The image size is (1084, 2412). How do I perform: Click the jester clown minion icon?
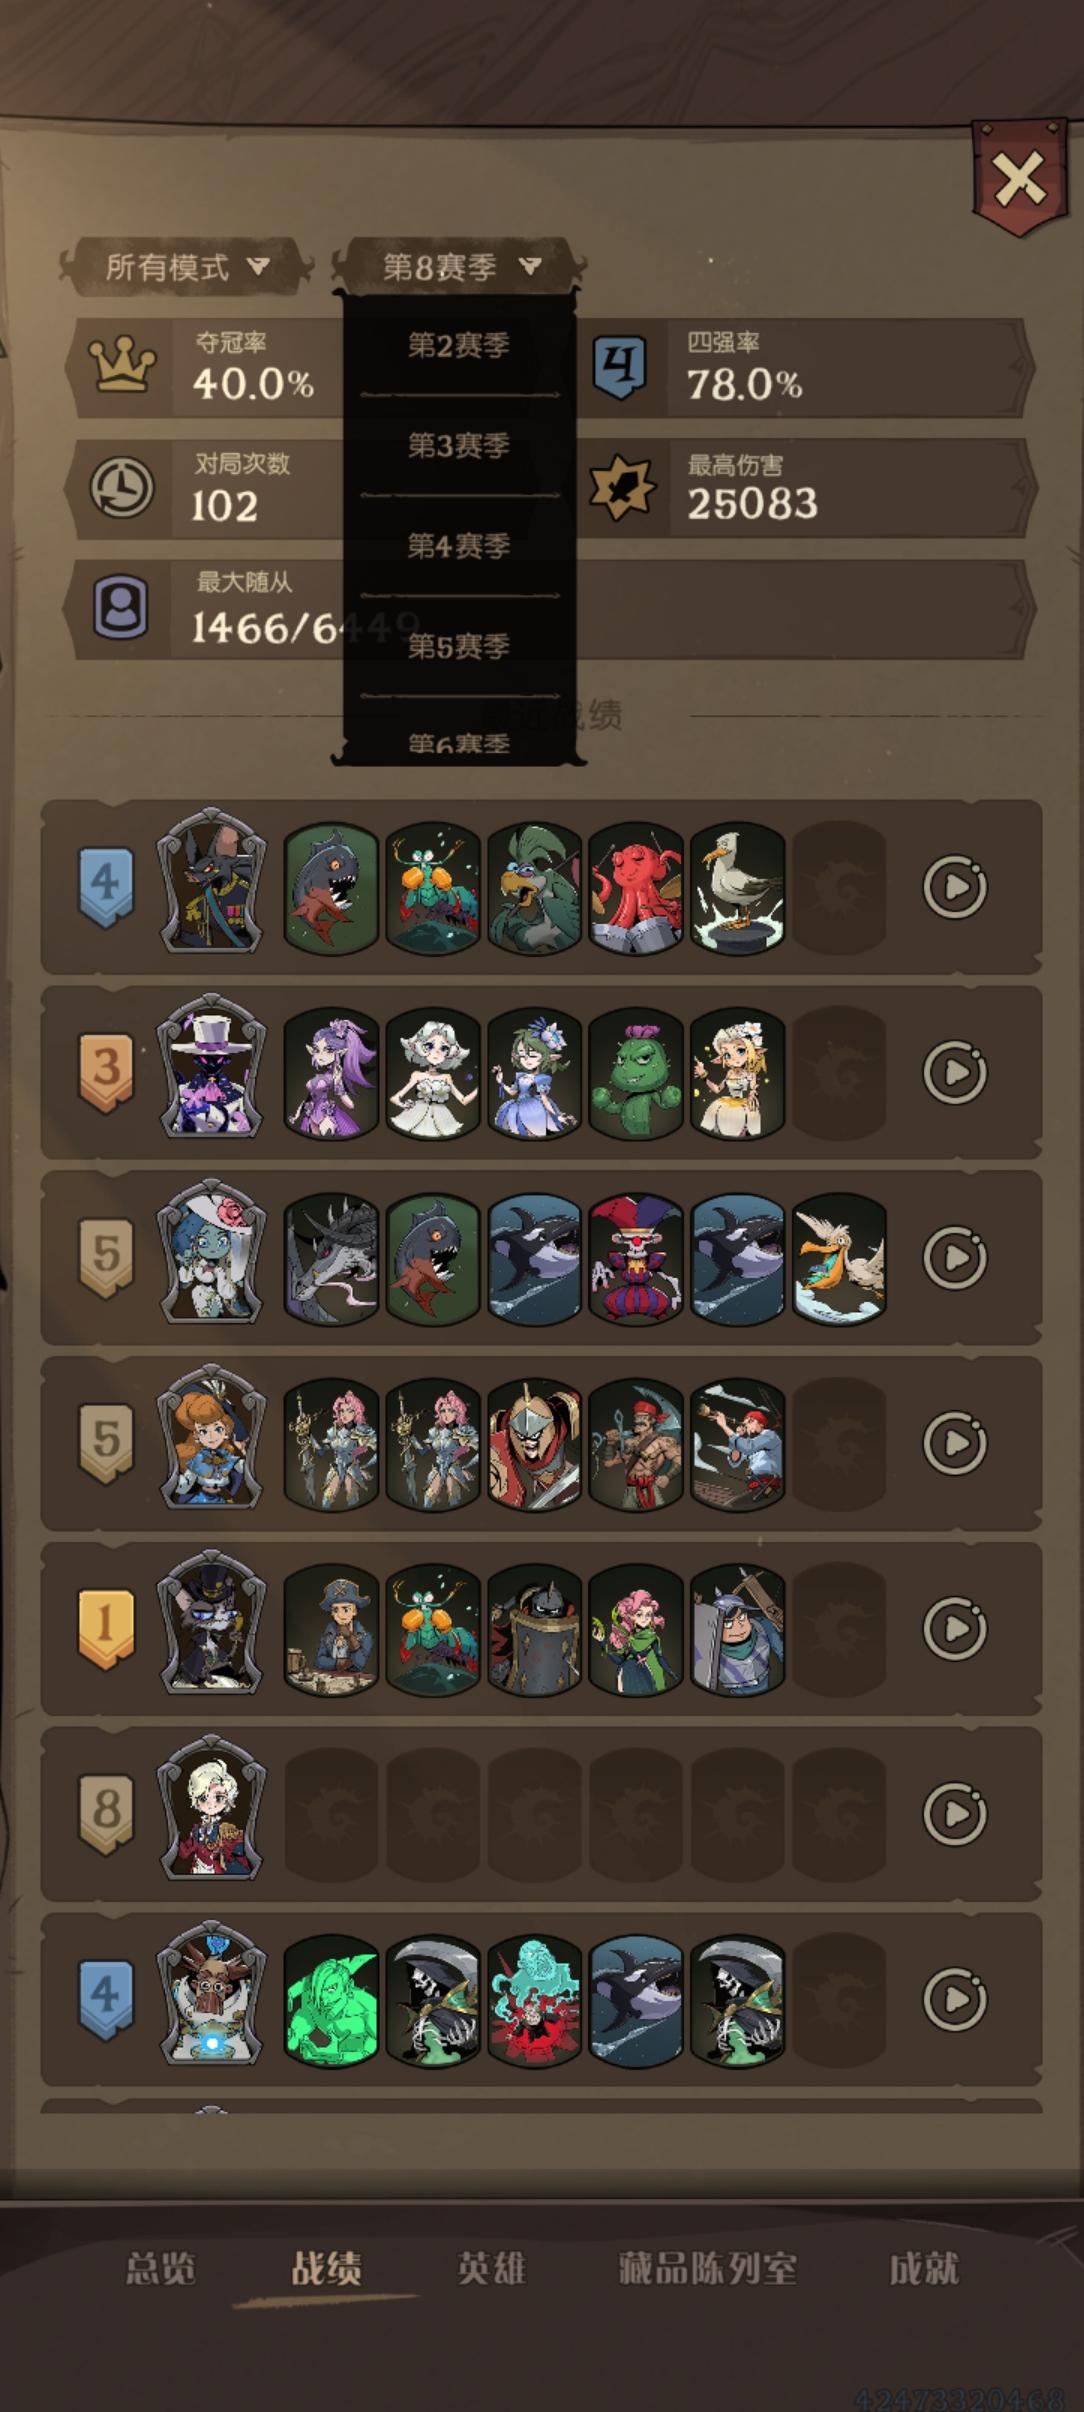(636, 1258)
